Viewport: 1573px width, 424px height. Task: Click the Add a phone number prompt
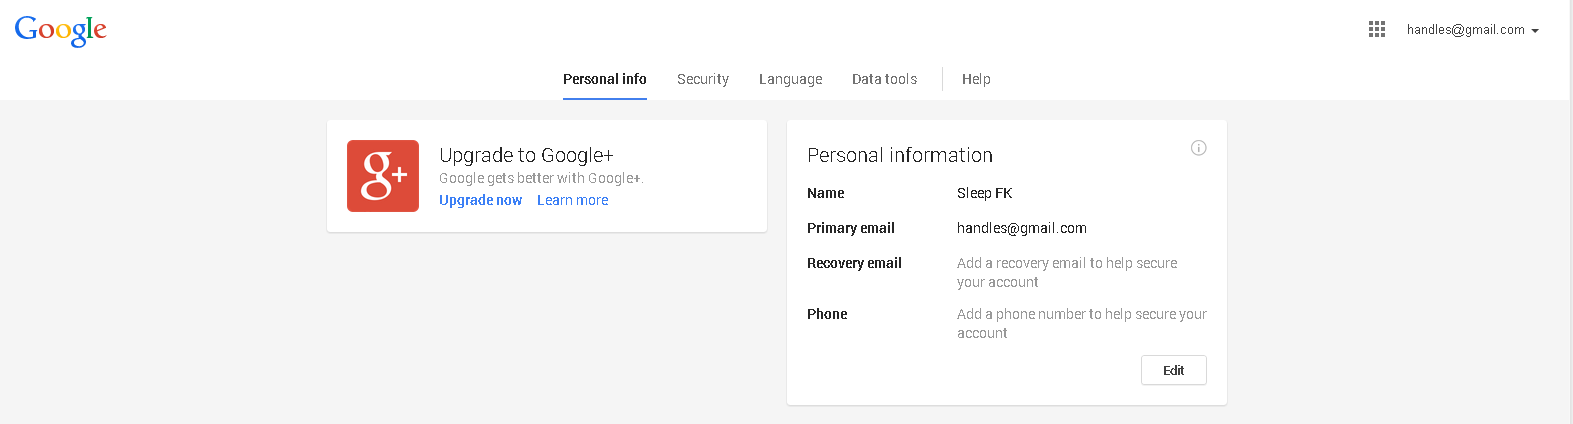1081,323
